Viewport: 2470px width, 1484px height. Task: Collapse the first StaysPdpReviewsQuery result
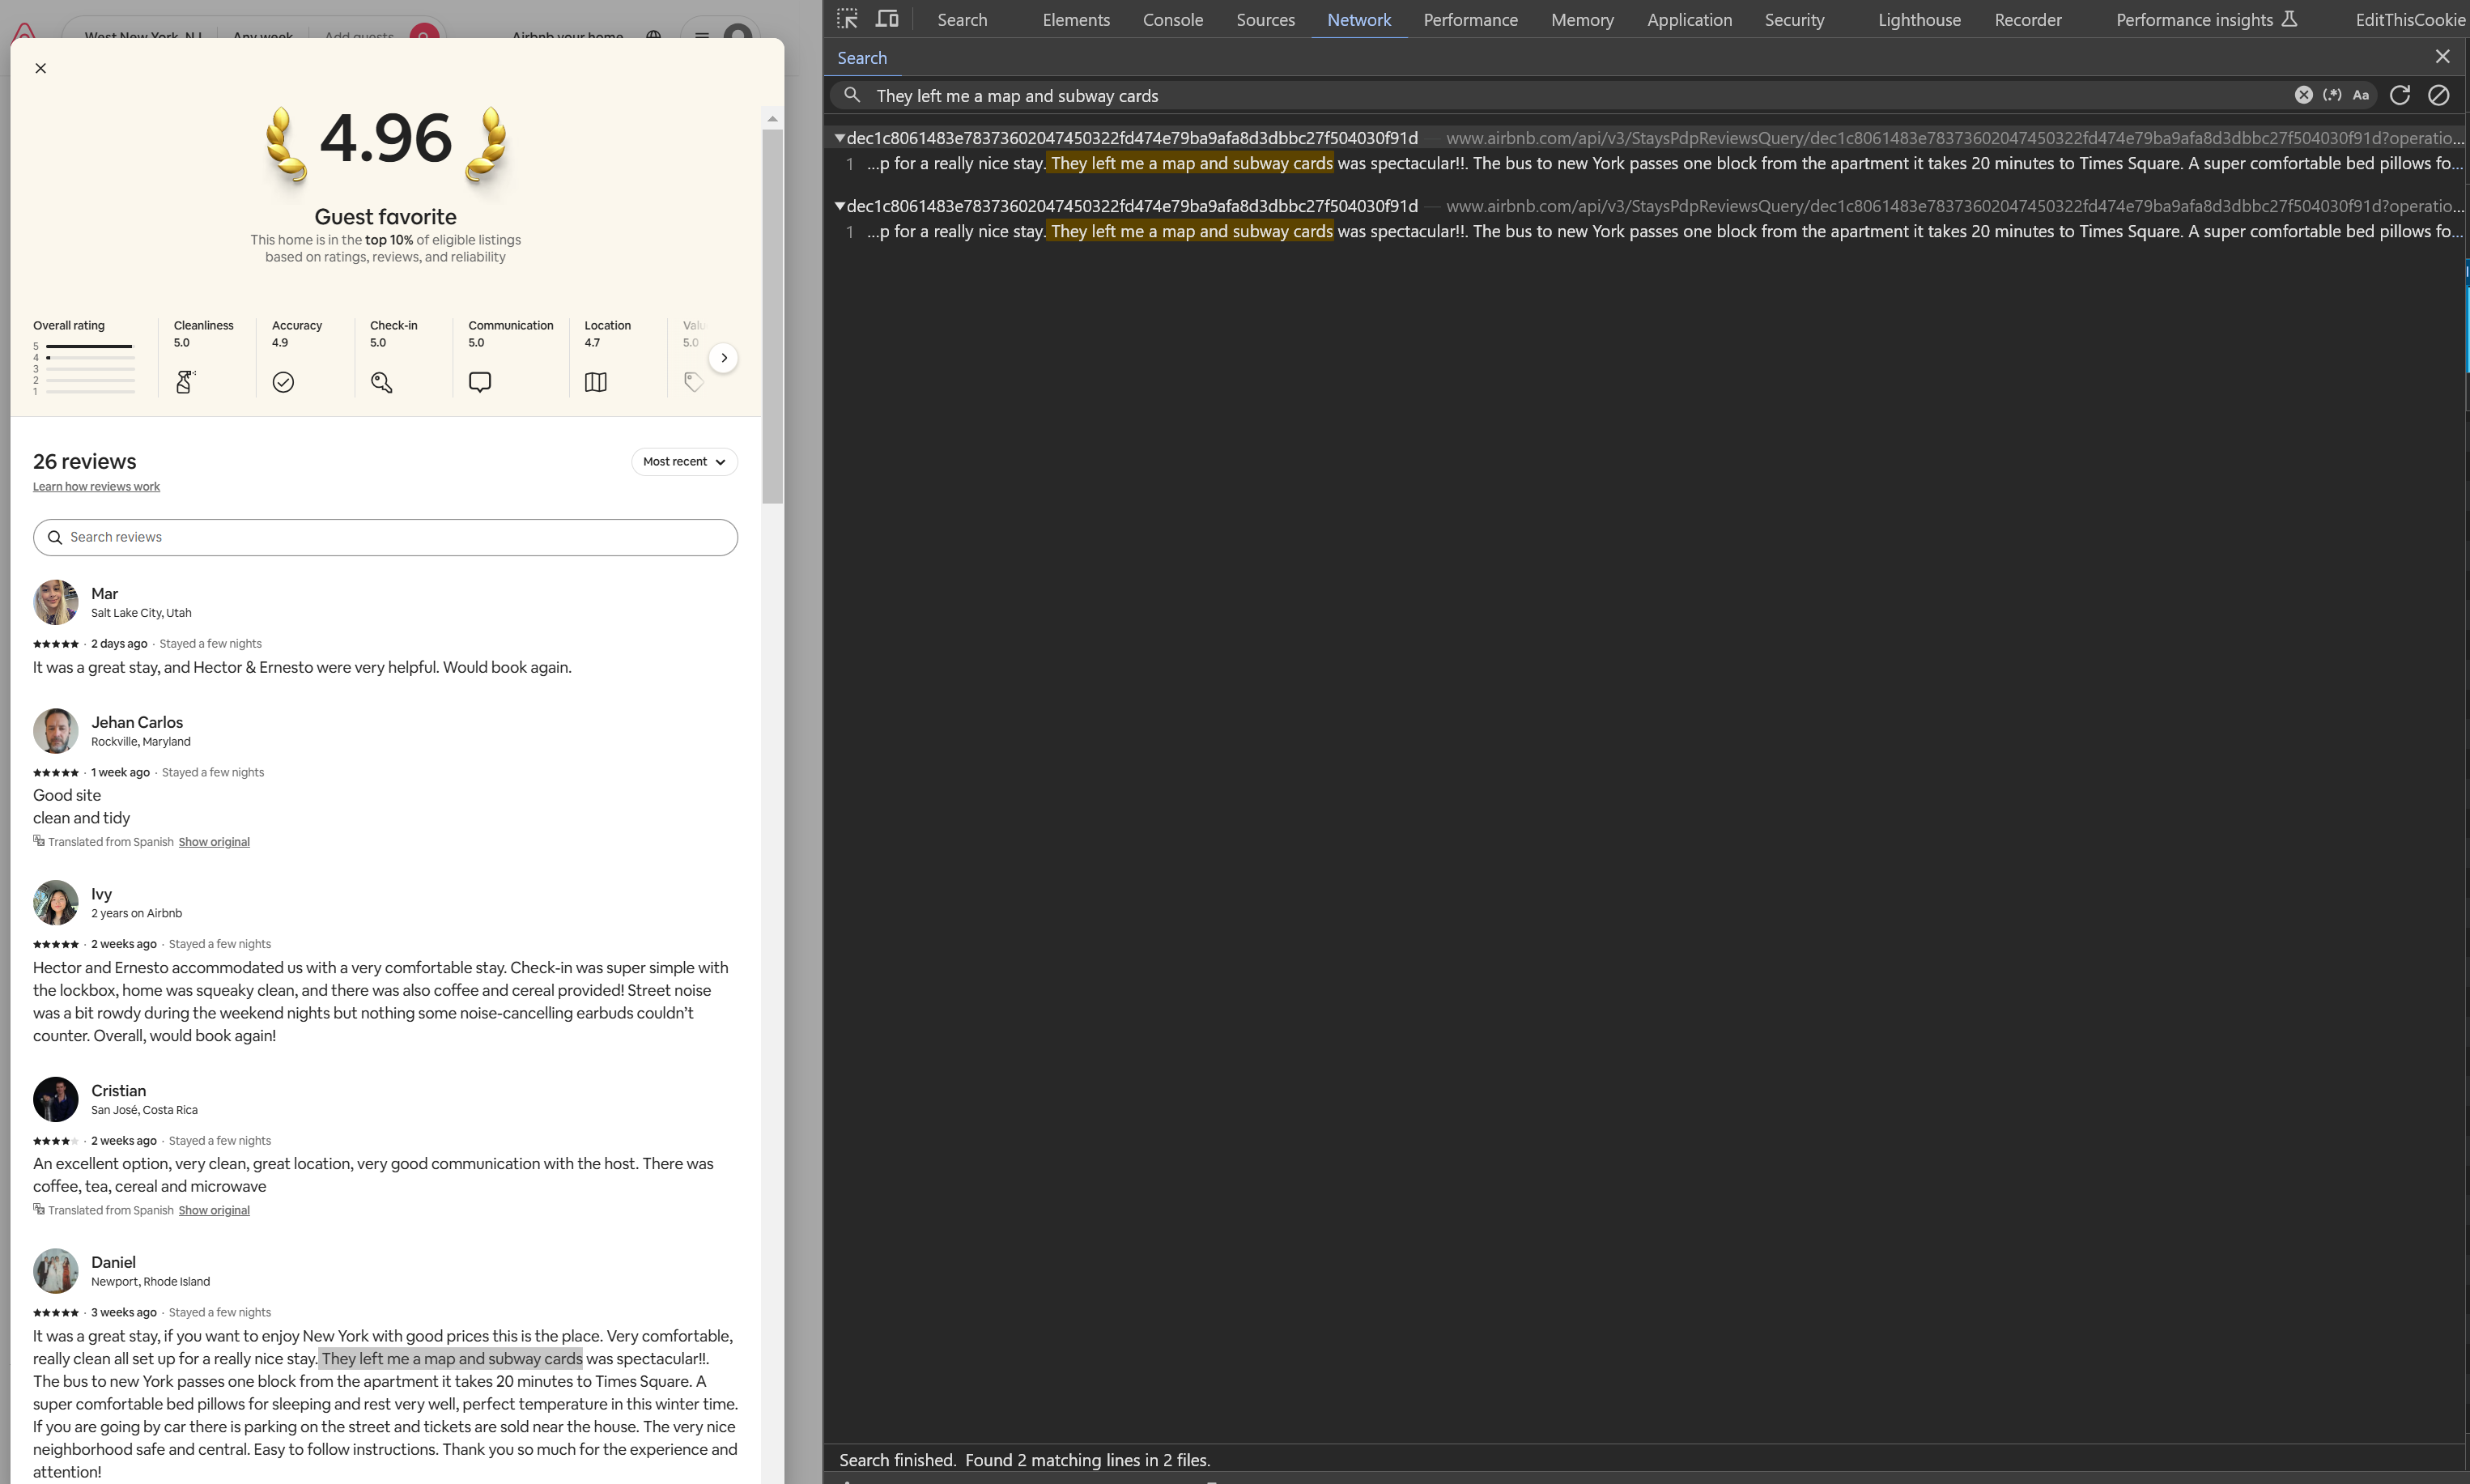tap(841, 138)
